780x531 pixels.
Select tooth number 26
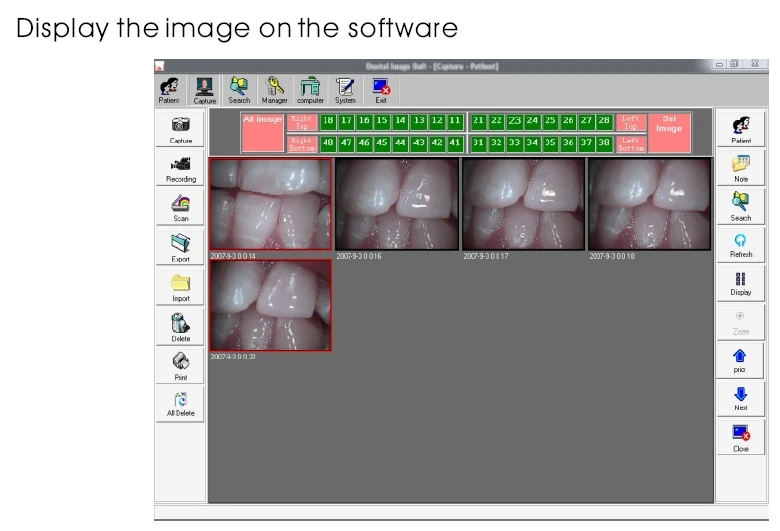click(x=568, y=121)
